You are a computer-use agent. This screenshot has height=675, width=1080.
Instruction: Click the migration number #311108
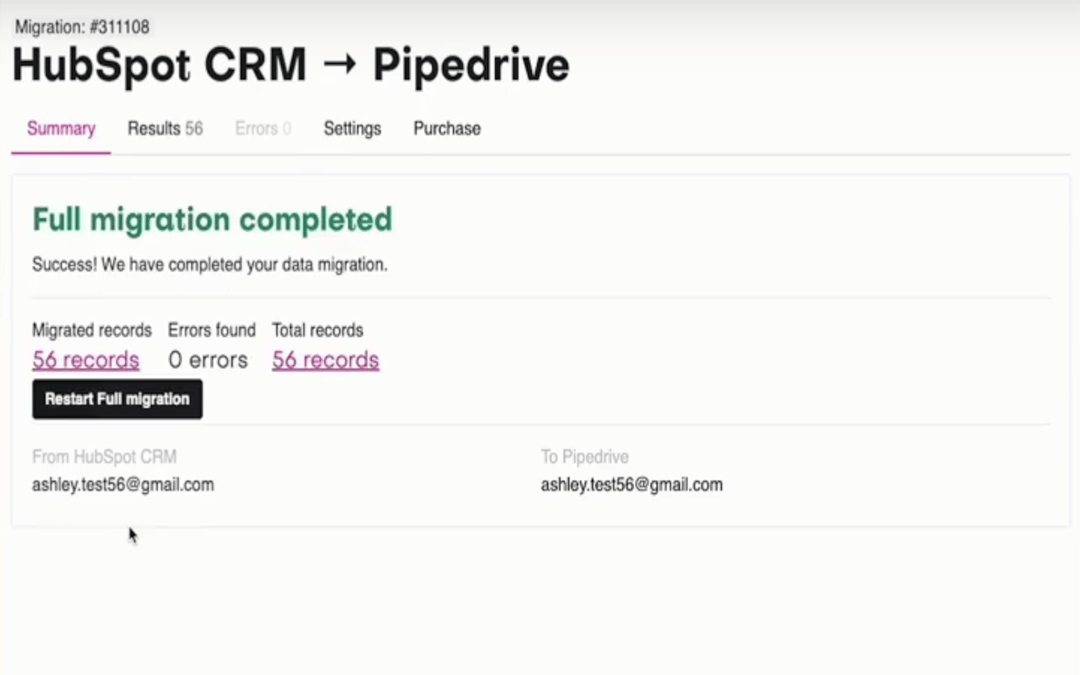80,28
